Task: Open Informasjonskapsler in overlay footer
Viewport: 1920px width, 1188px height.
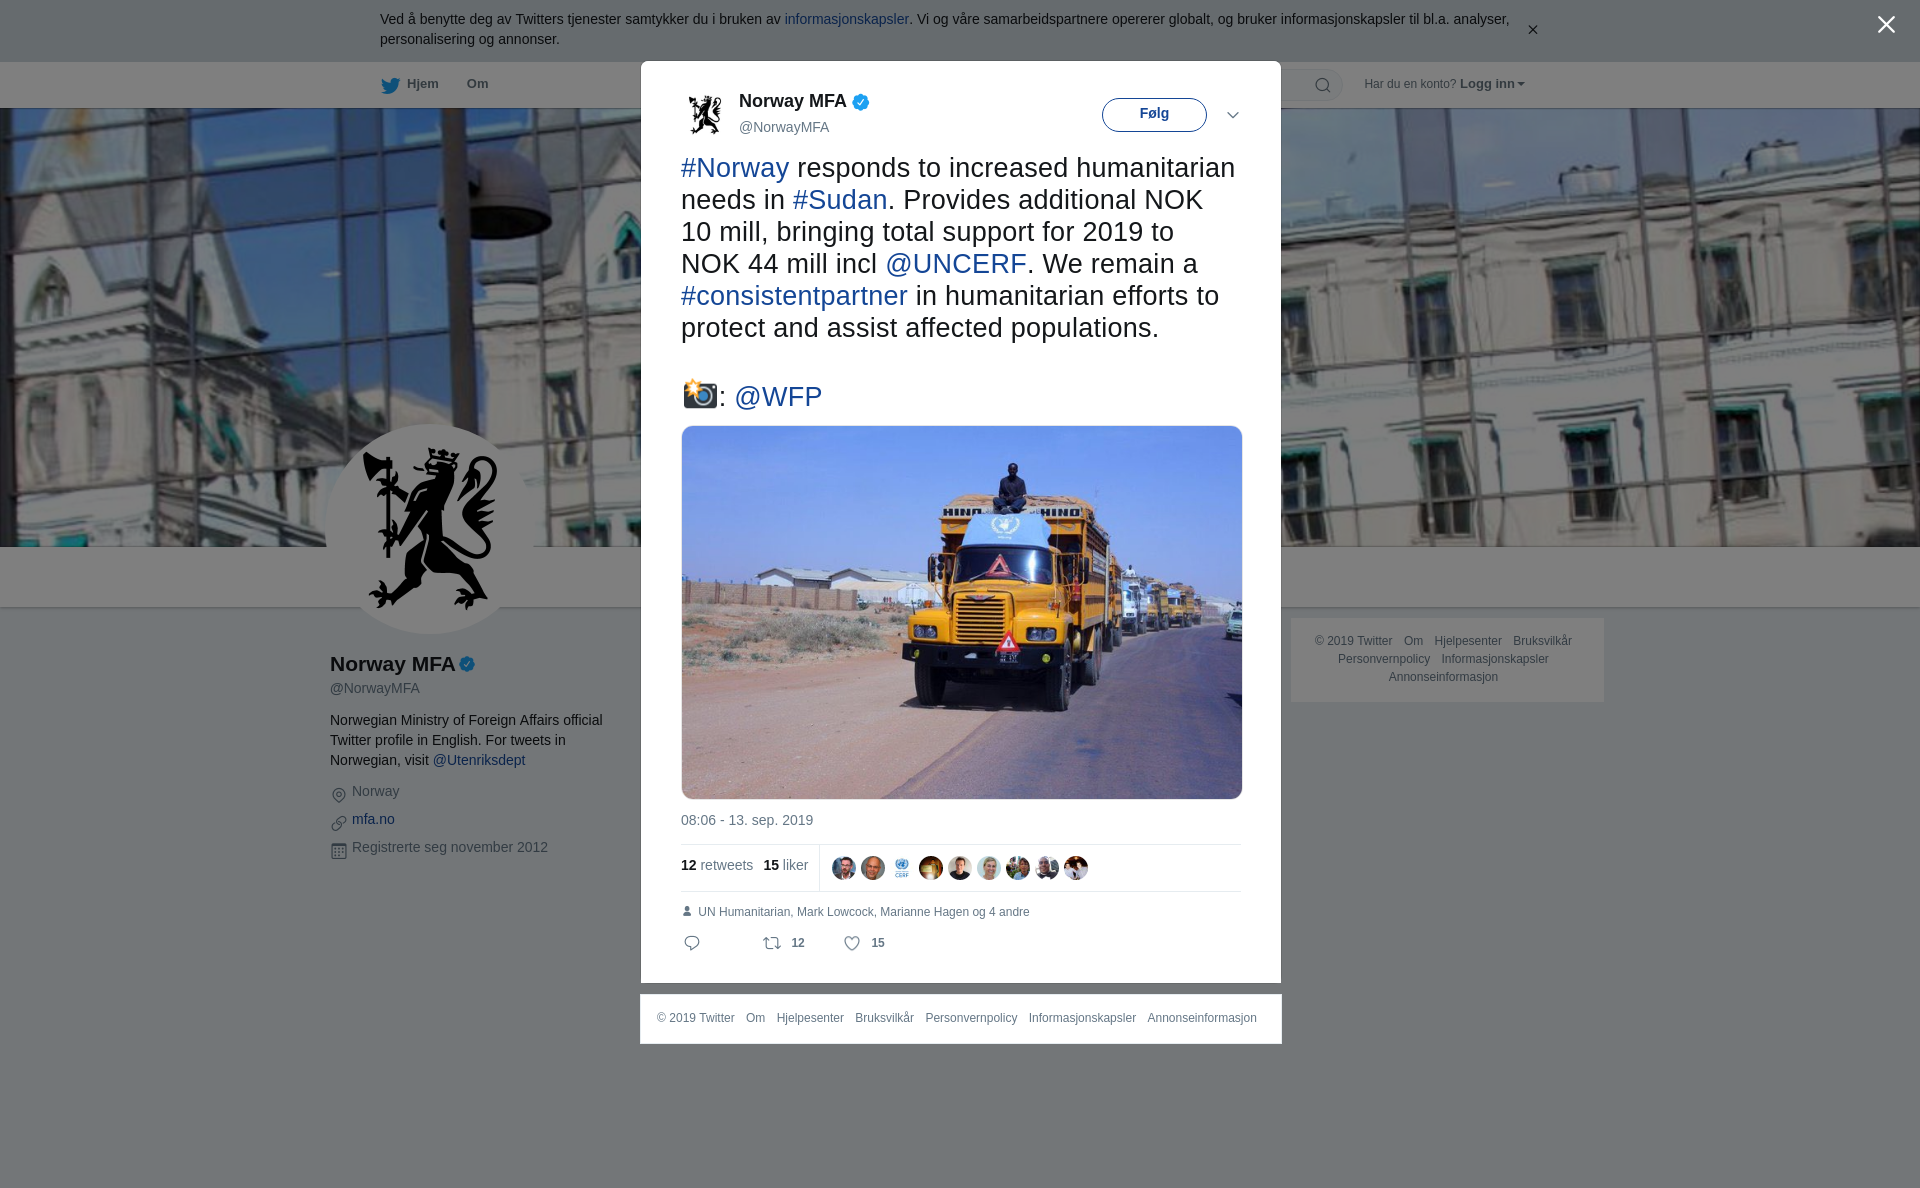Action: [1082, 1018]
